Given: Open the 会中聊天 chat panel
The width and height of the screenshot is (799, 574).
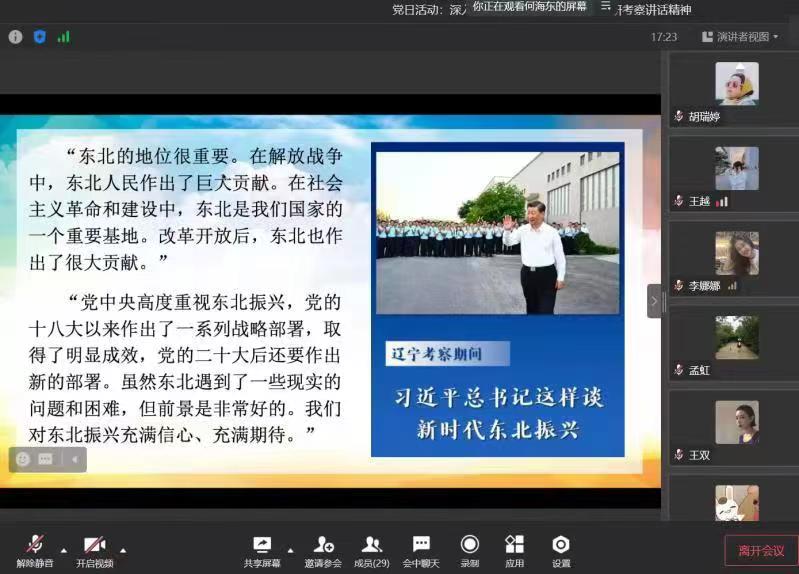Looking at the screenshot, I should 421,550.
